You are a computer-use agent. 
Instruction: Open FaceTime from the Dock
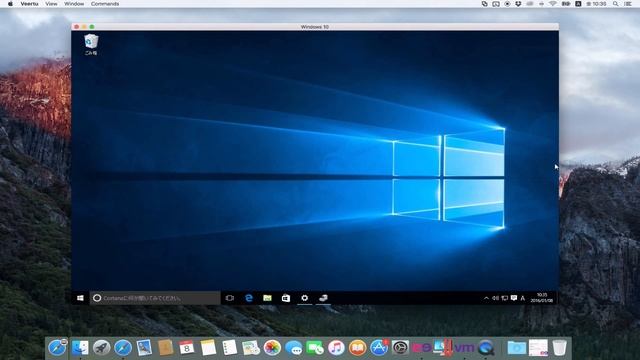click(x=315, y=348)
